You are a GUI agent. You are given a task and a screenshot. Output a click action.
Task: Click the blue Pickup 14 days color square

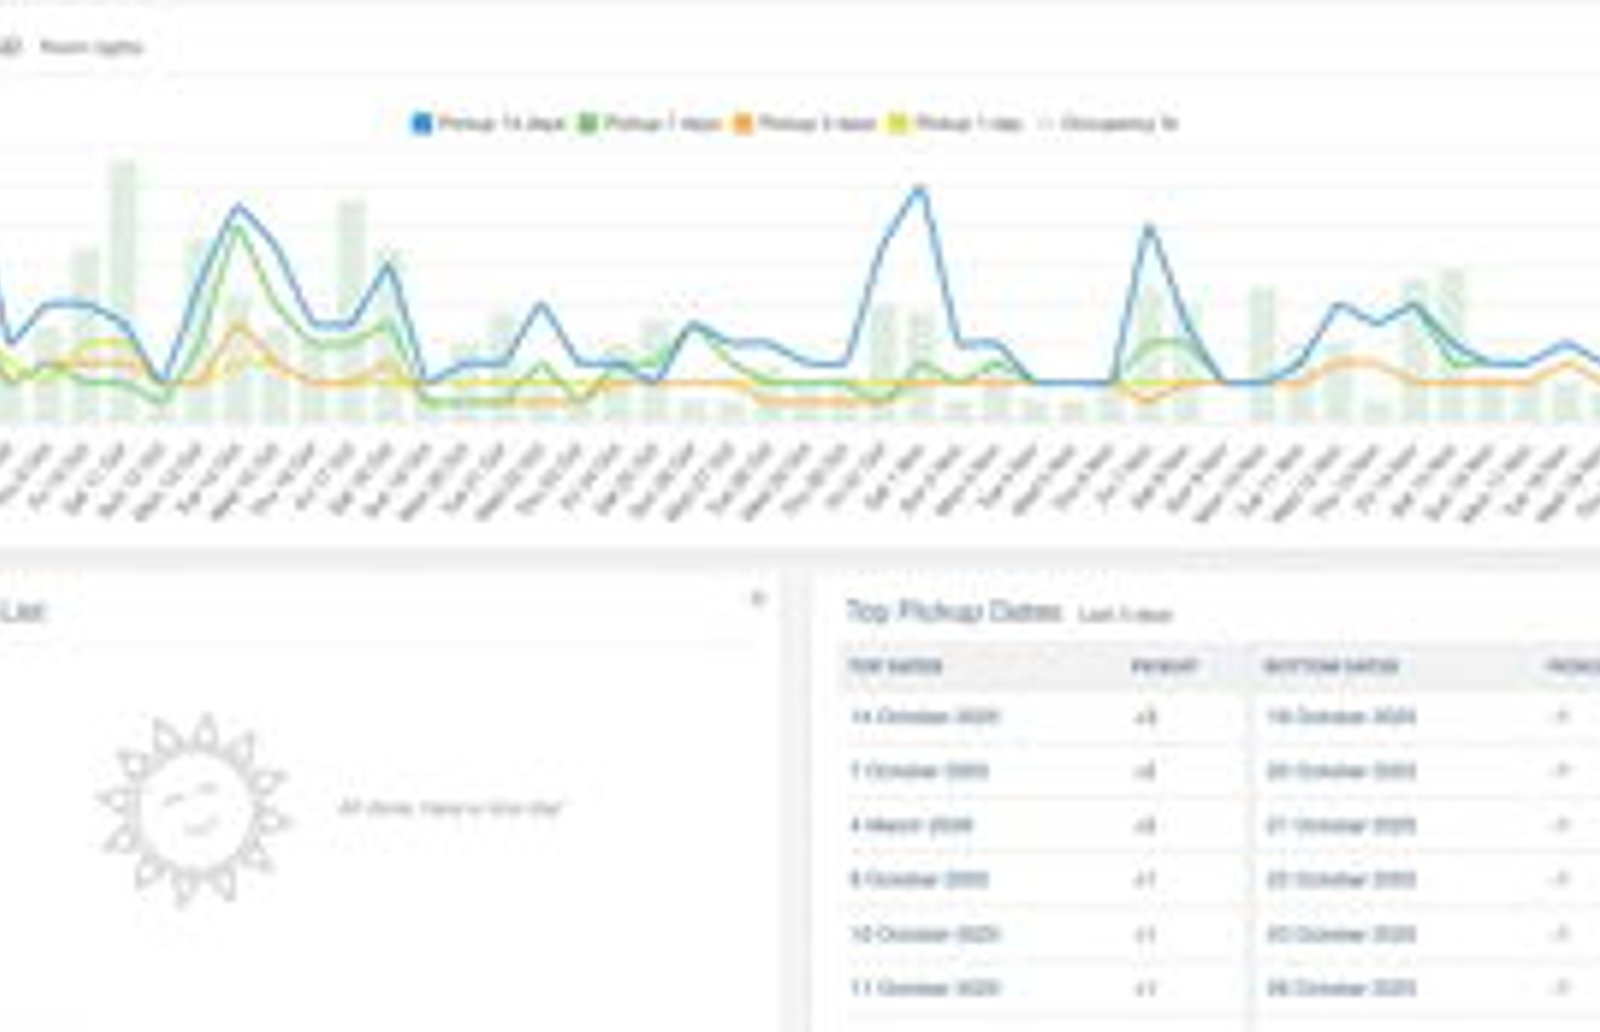[422, 124]
